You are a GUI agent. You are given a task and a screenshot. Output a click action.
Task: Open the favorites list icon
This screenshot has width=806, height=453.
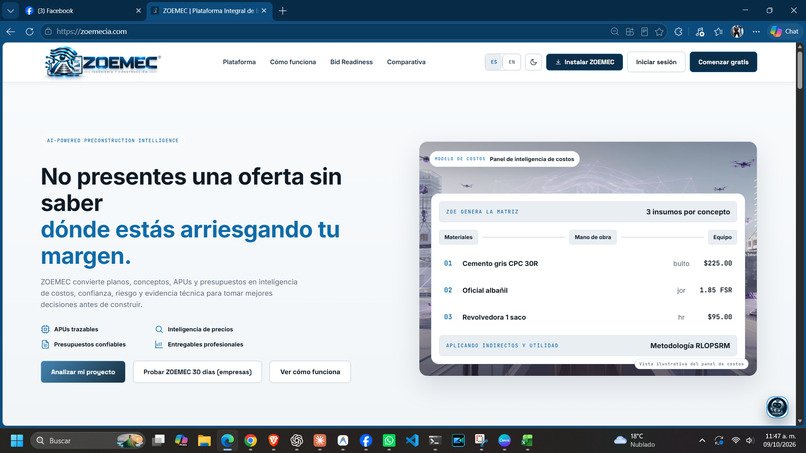(719, 31)
